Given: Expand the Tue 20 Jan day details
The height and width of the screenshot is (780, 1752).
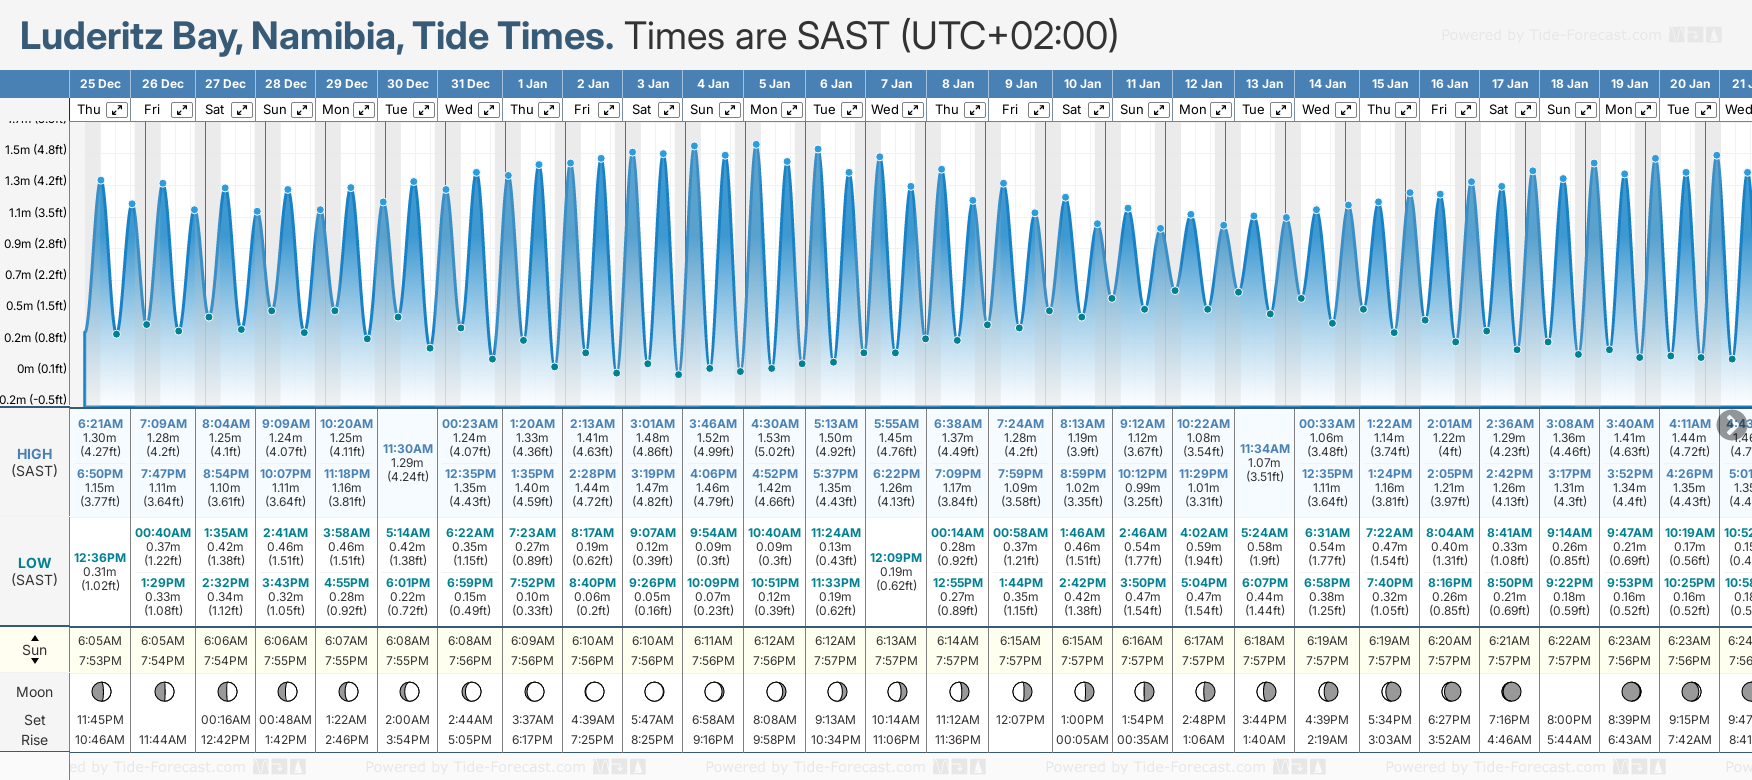Looking at the screenshot, I should click(1706, 110).
